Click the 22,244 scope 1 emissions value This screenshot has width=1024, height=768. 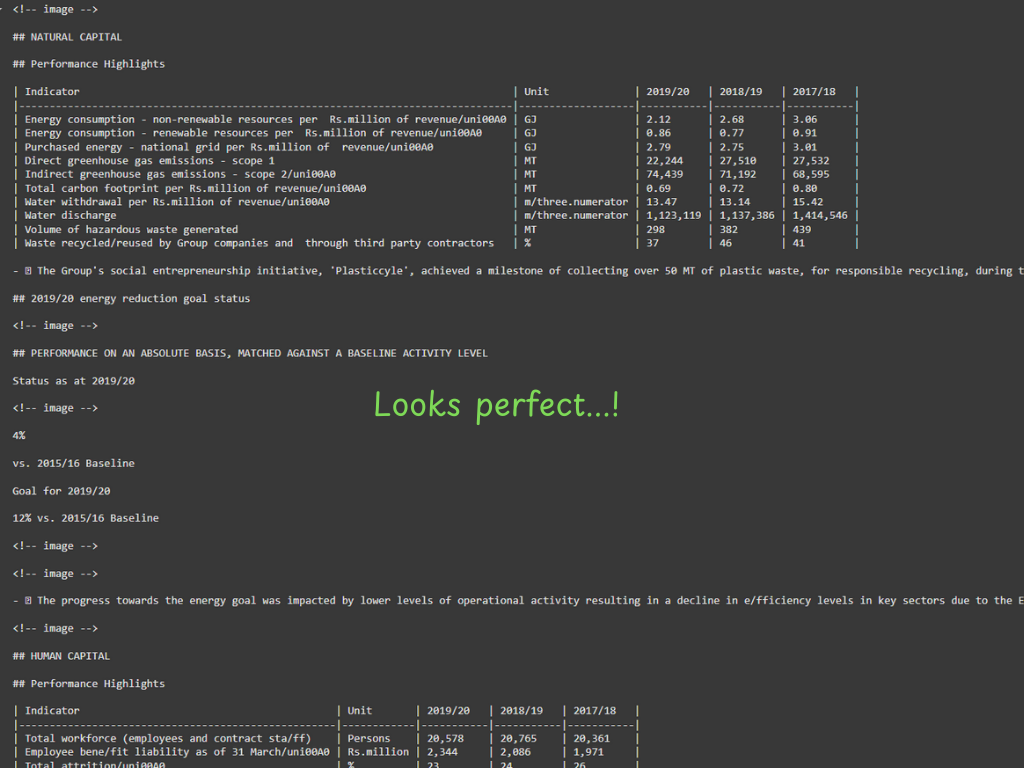[665, 160]
